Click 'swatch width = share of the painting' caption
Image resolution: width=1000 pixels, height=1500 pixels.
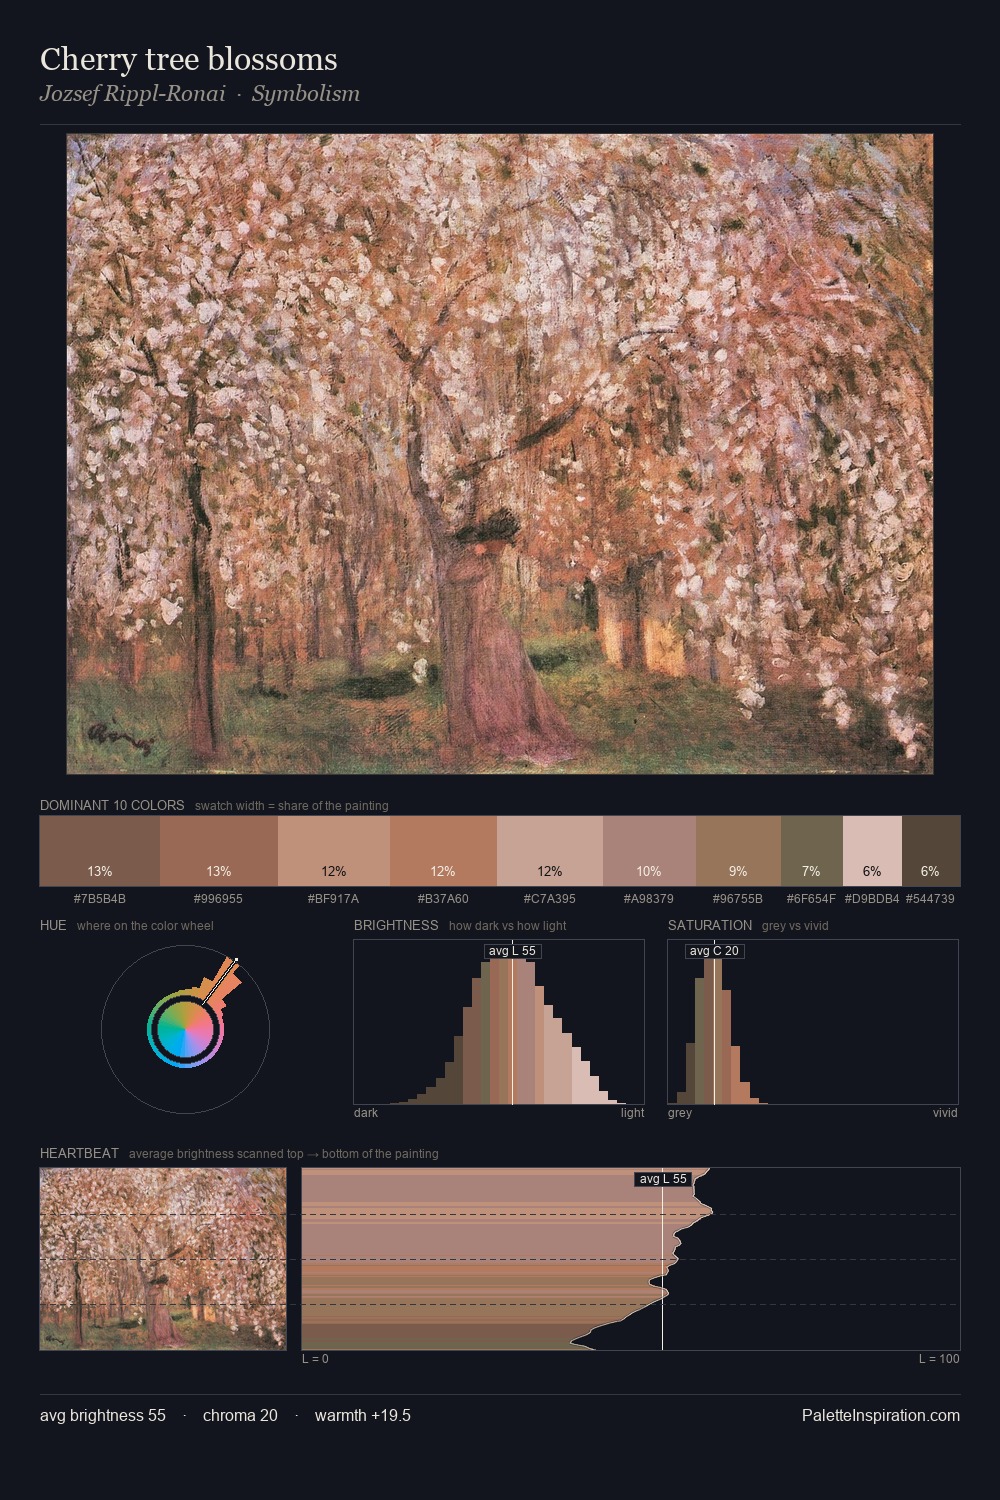click(292, 806)
